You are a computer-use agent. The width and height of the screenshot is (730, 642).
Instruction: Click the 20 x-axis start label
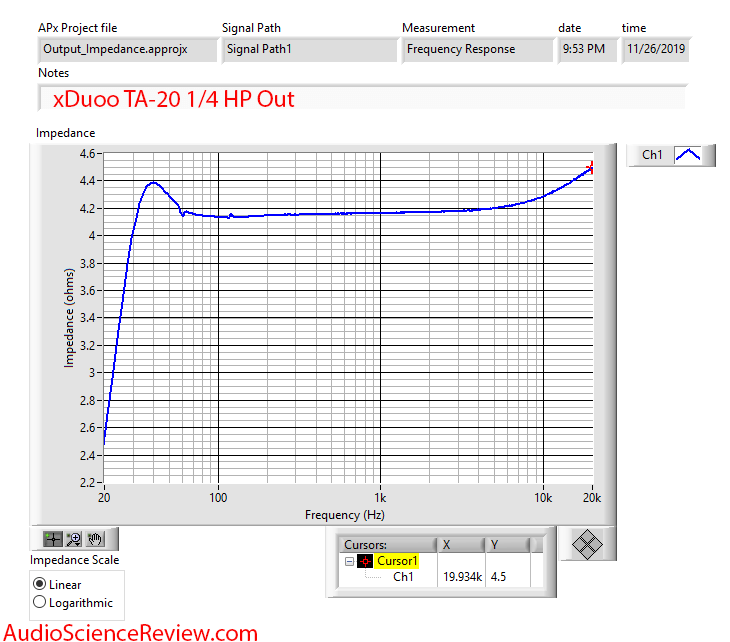104,498
